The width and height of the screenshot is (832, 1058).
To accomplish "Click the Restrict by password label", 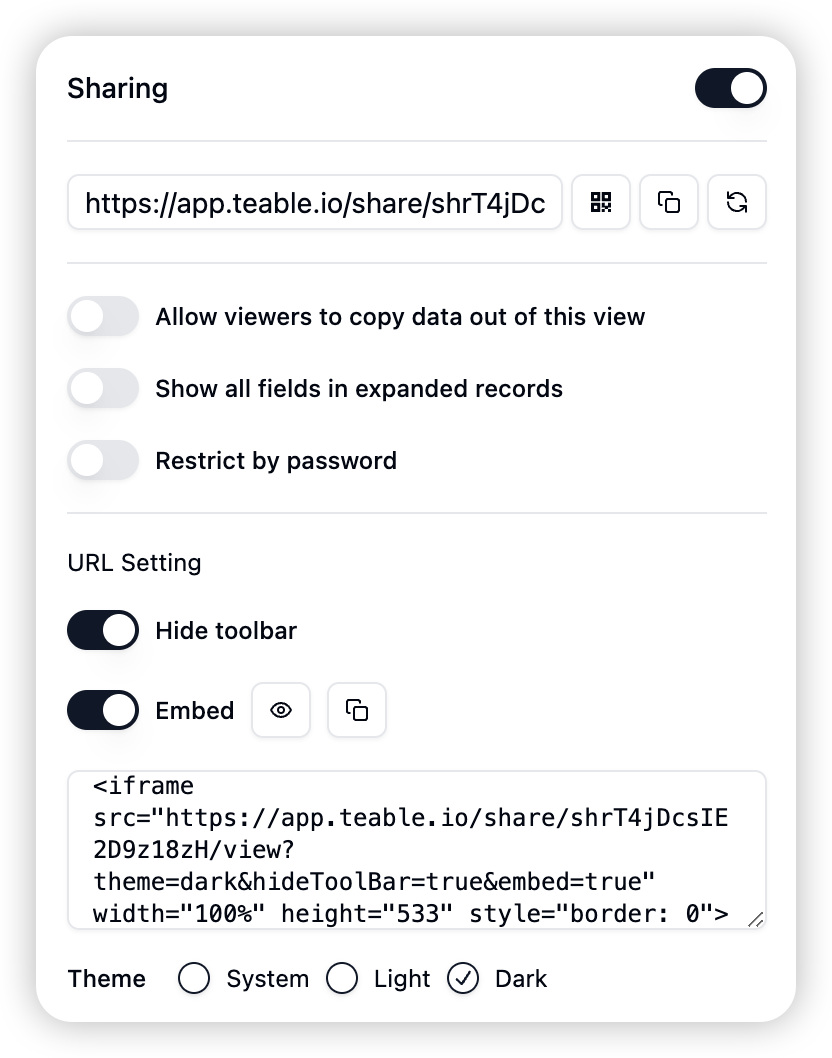I will [x=276, y=460].
